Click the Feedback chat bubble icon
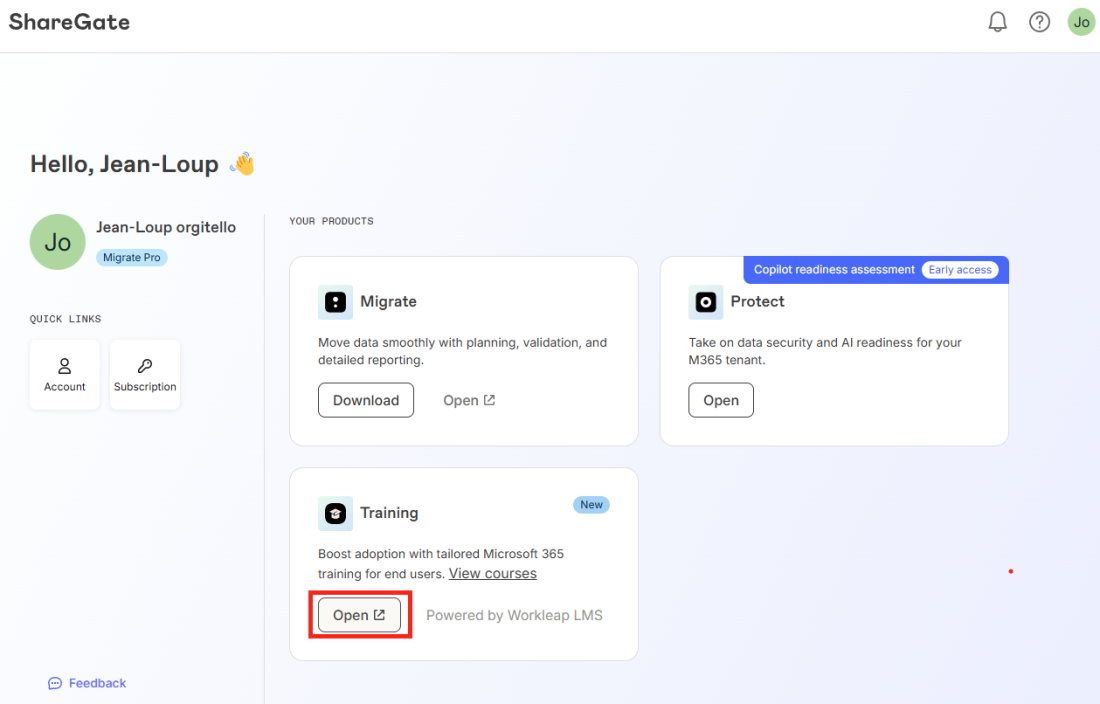1100x704 pixels. (x=55, y=683)
